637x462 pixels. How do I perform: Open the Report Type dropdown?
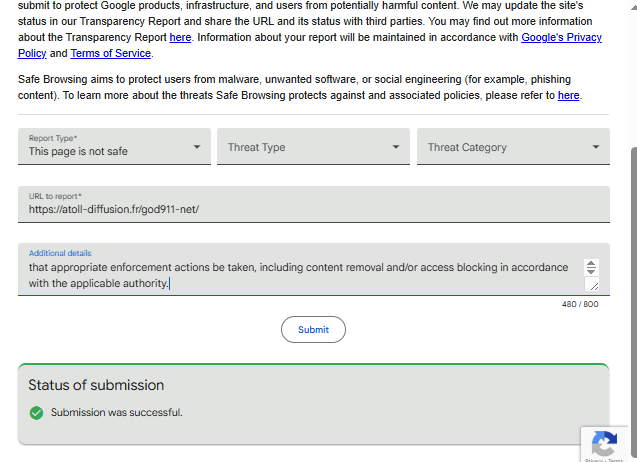point(114,147)
